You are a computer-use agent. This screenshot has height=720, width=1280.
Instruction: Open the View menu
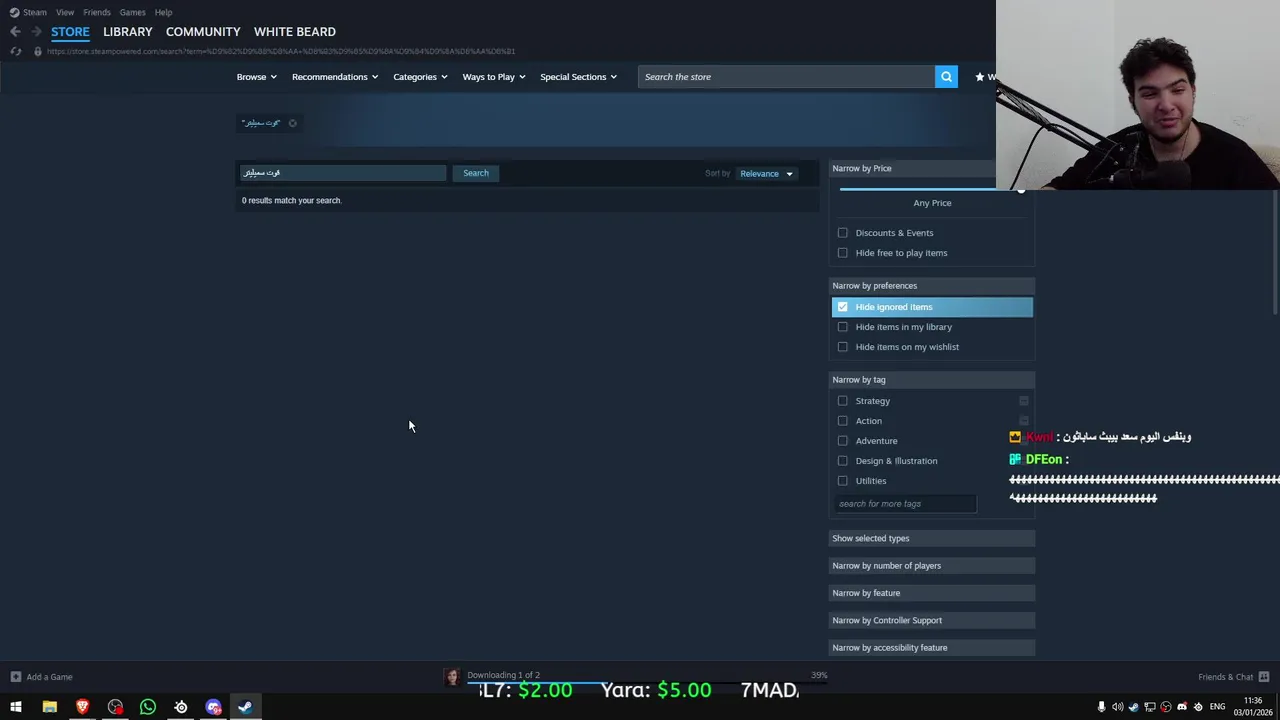click(65, 12)
